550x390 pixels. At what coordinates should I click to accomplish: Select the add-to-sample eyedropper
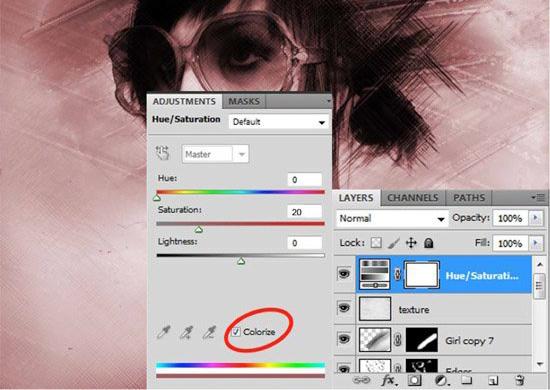[x=187, y=332]
